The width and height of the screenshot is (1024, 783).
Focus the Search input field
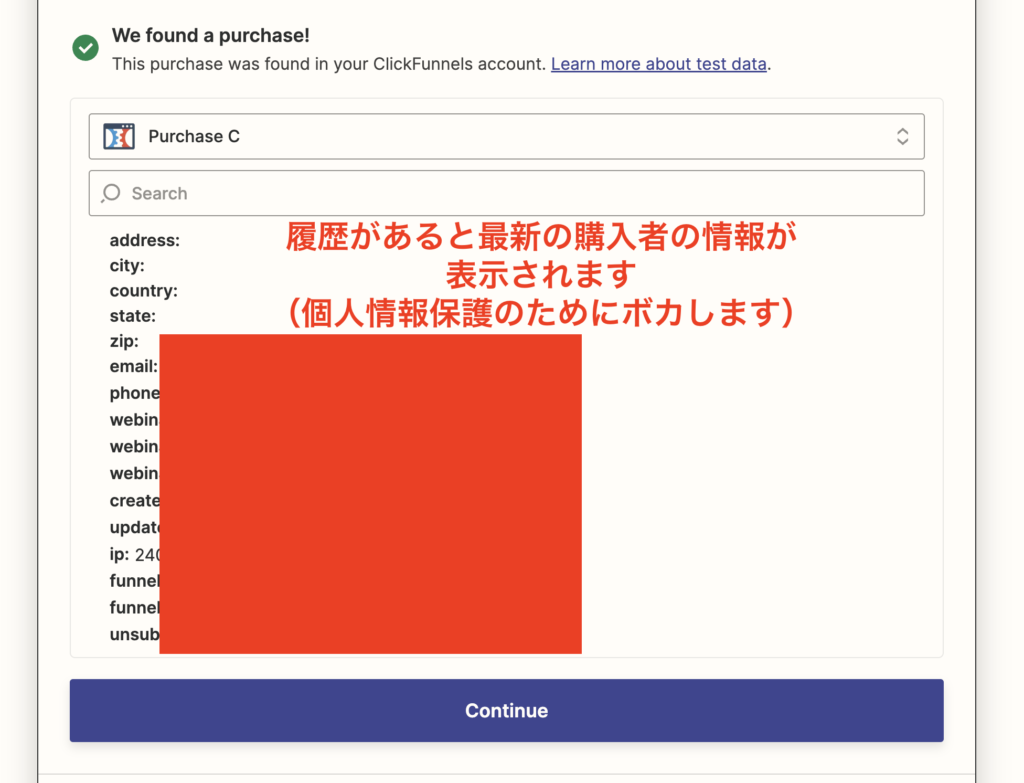[x=520, y=193]
